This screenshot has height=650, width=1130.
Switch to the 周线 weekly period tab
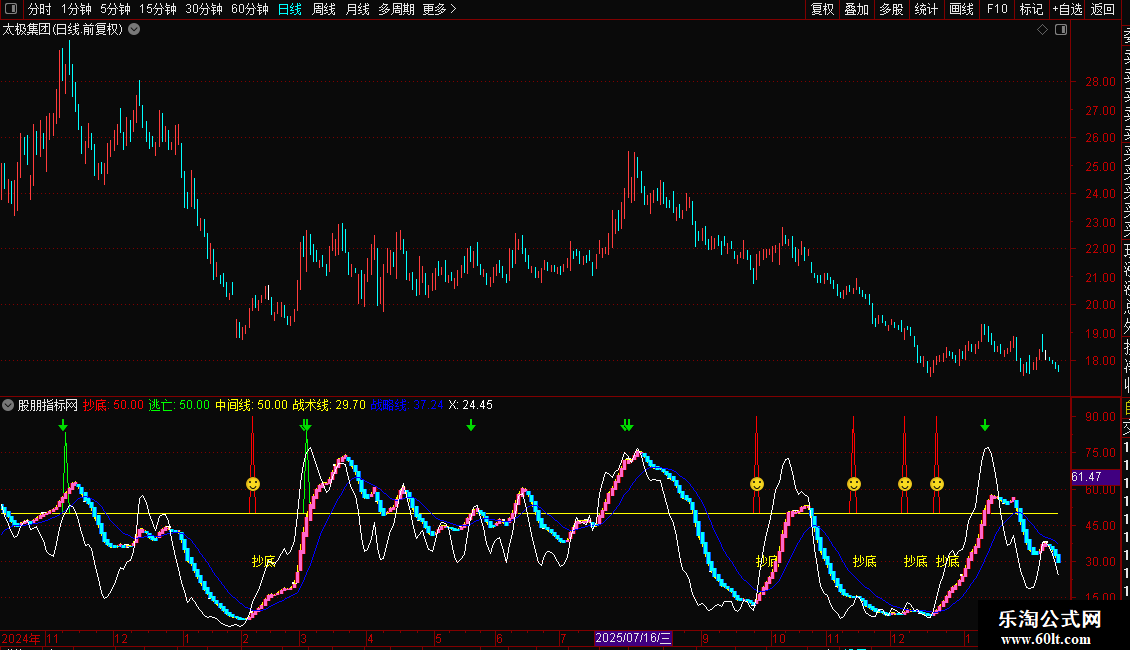pyautogui.click(x=323, y=9)
